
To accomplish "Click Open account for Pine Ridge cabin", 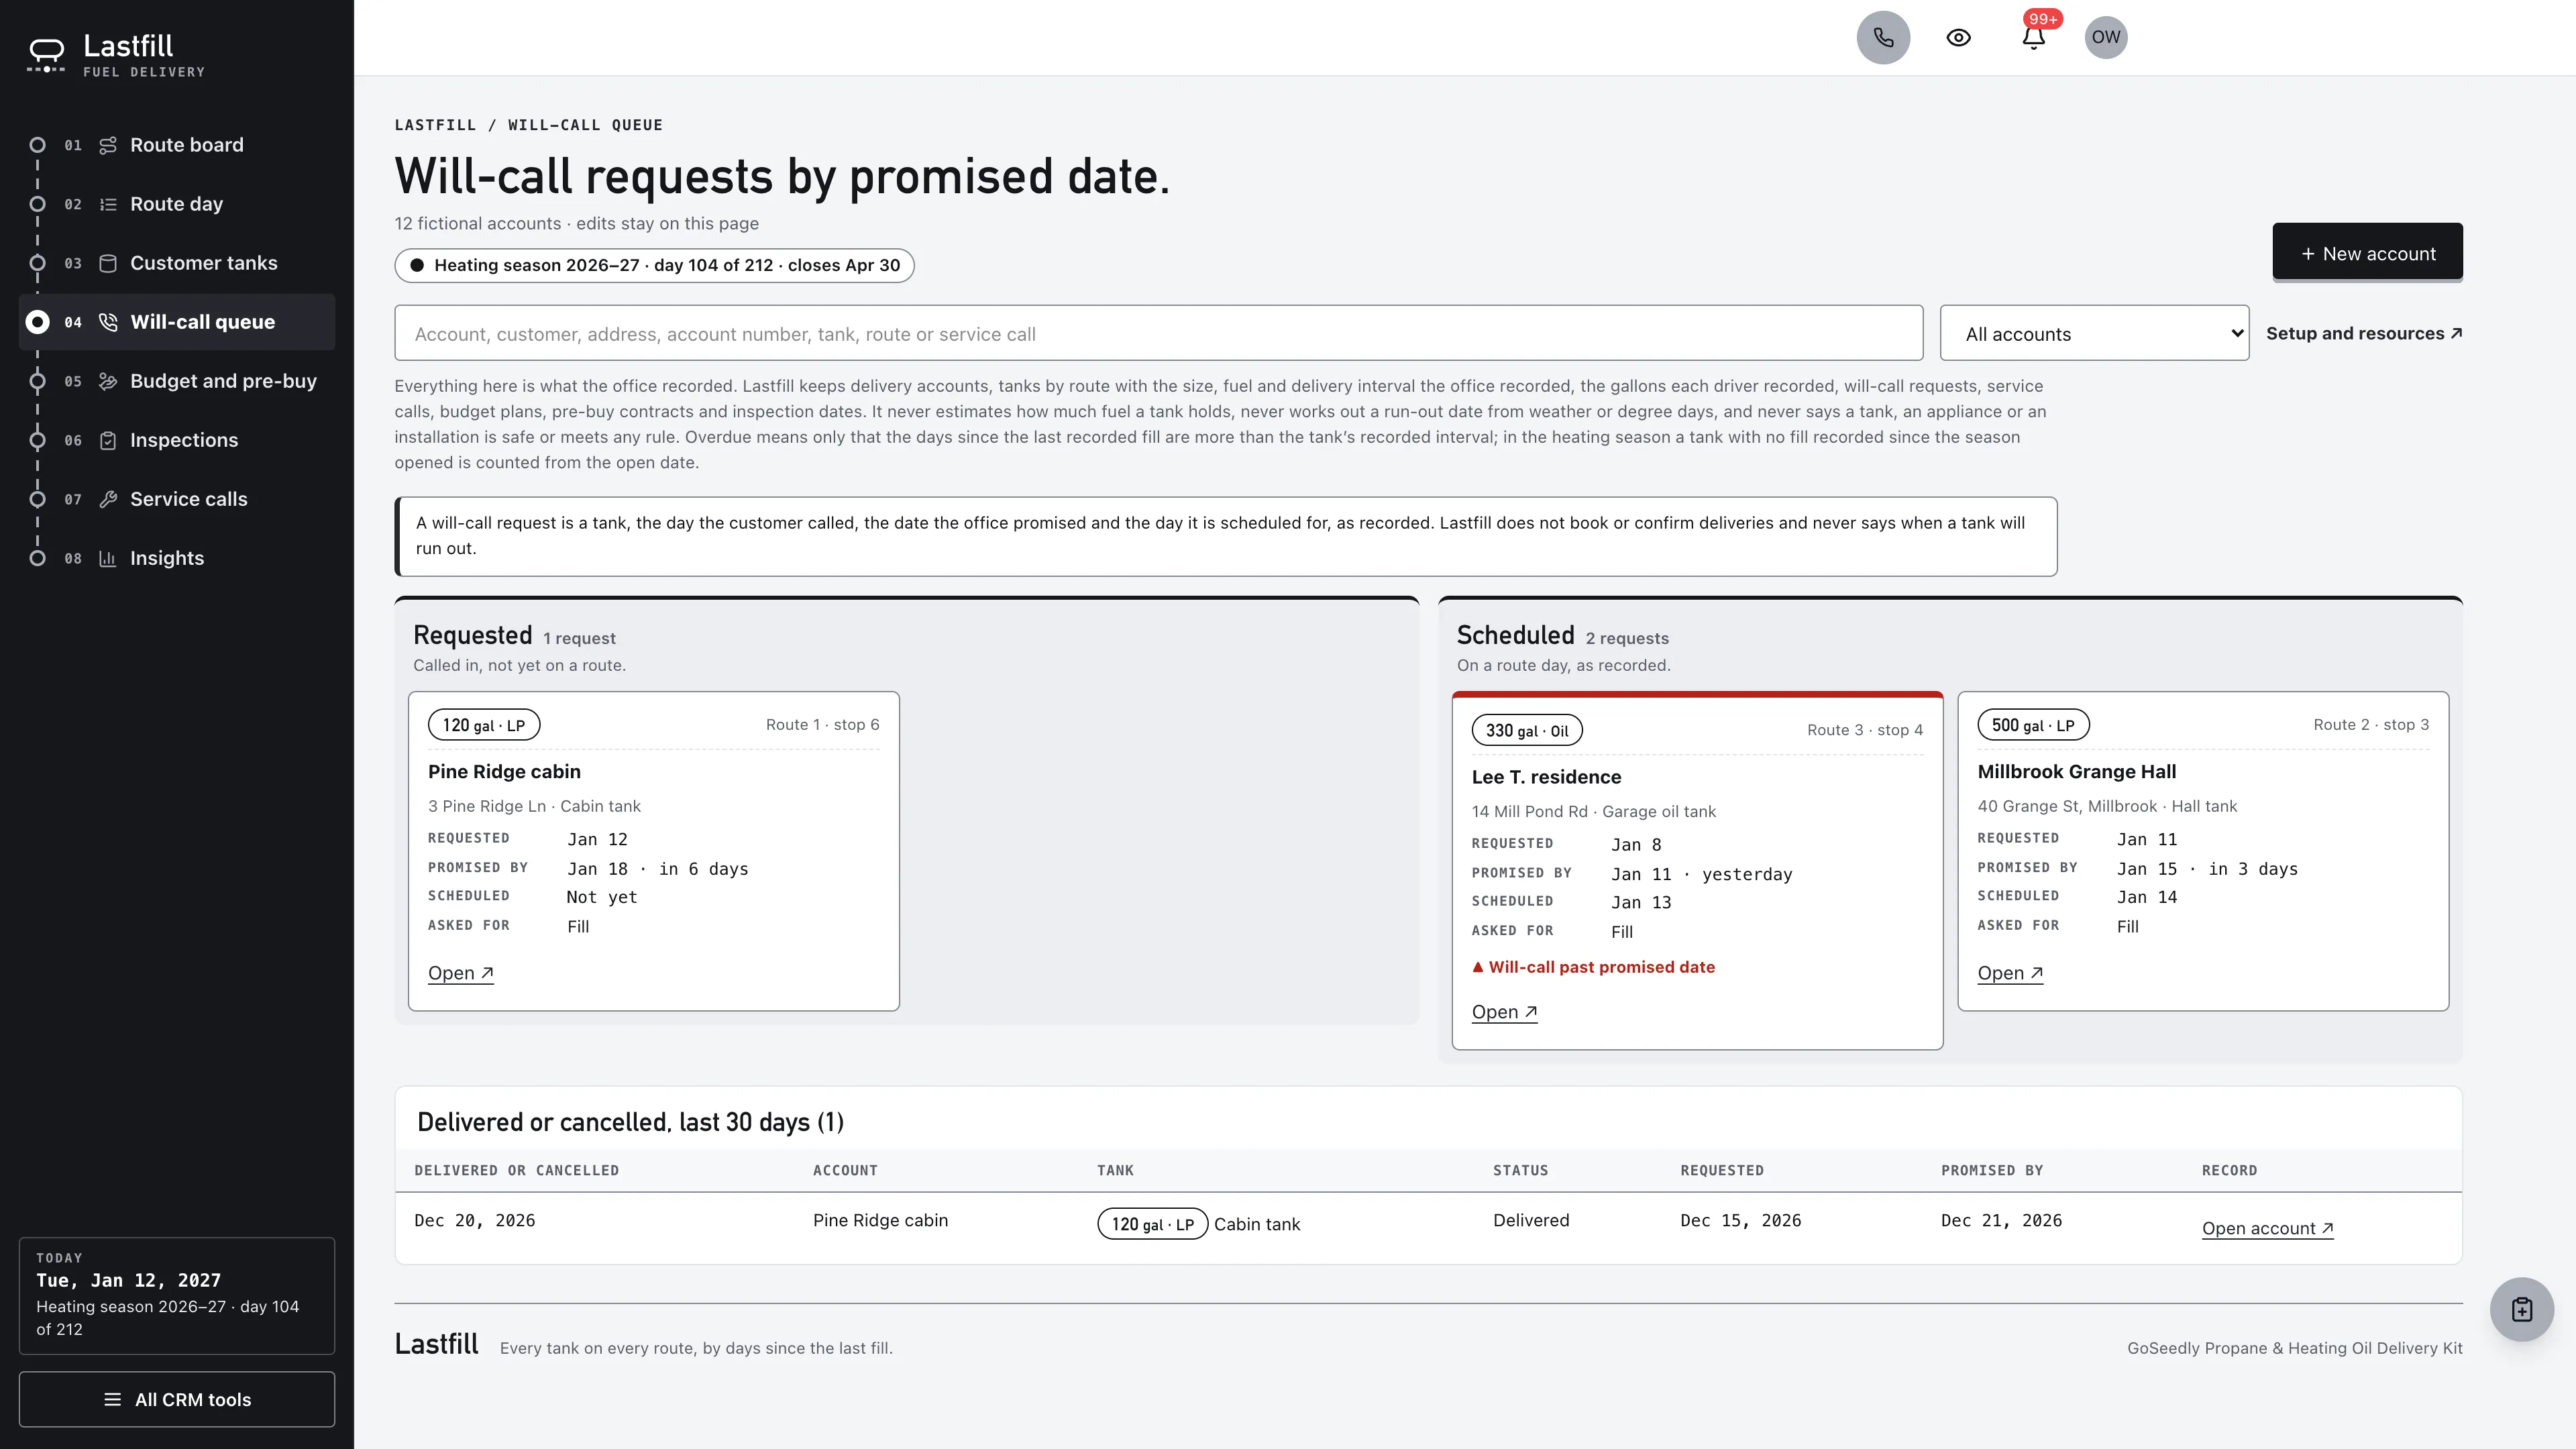I will pyautogui.click(x=2267, y=1228).
